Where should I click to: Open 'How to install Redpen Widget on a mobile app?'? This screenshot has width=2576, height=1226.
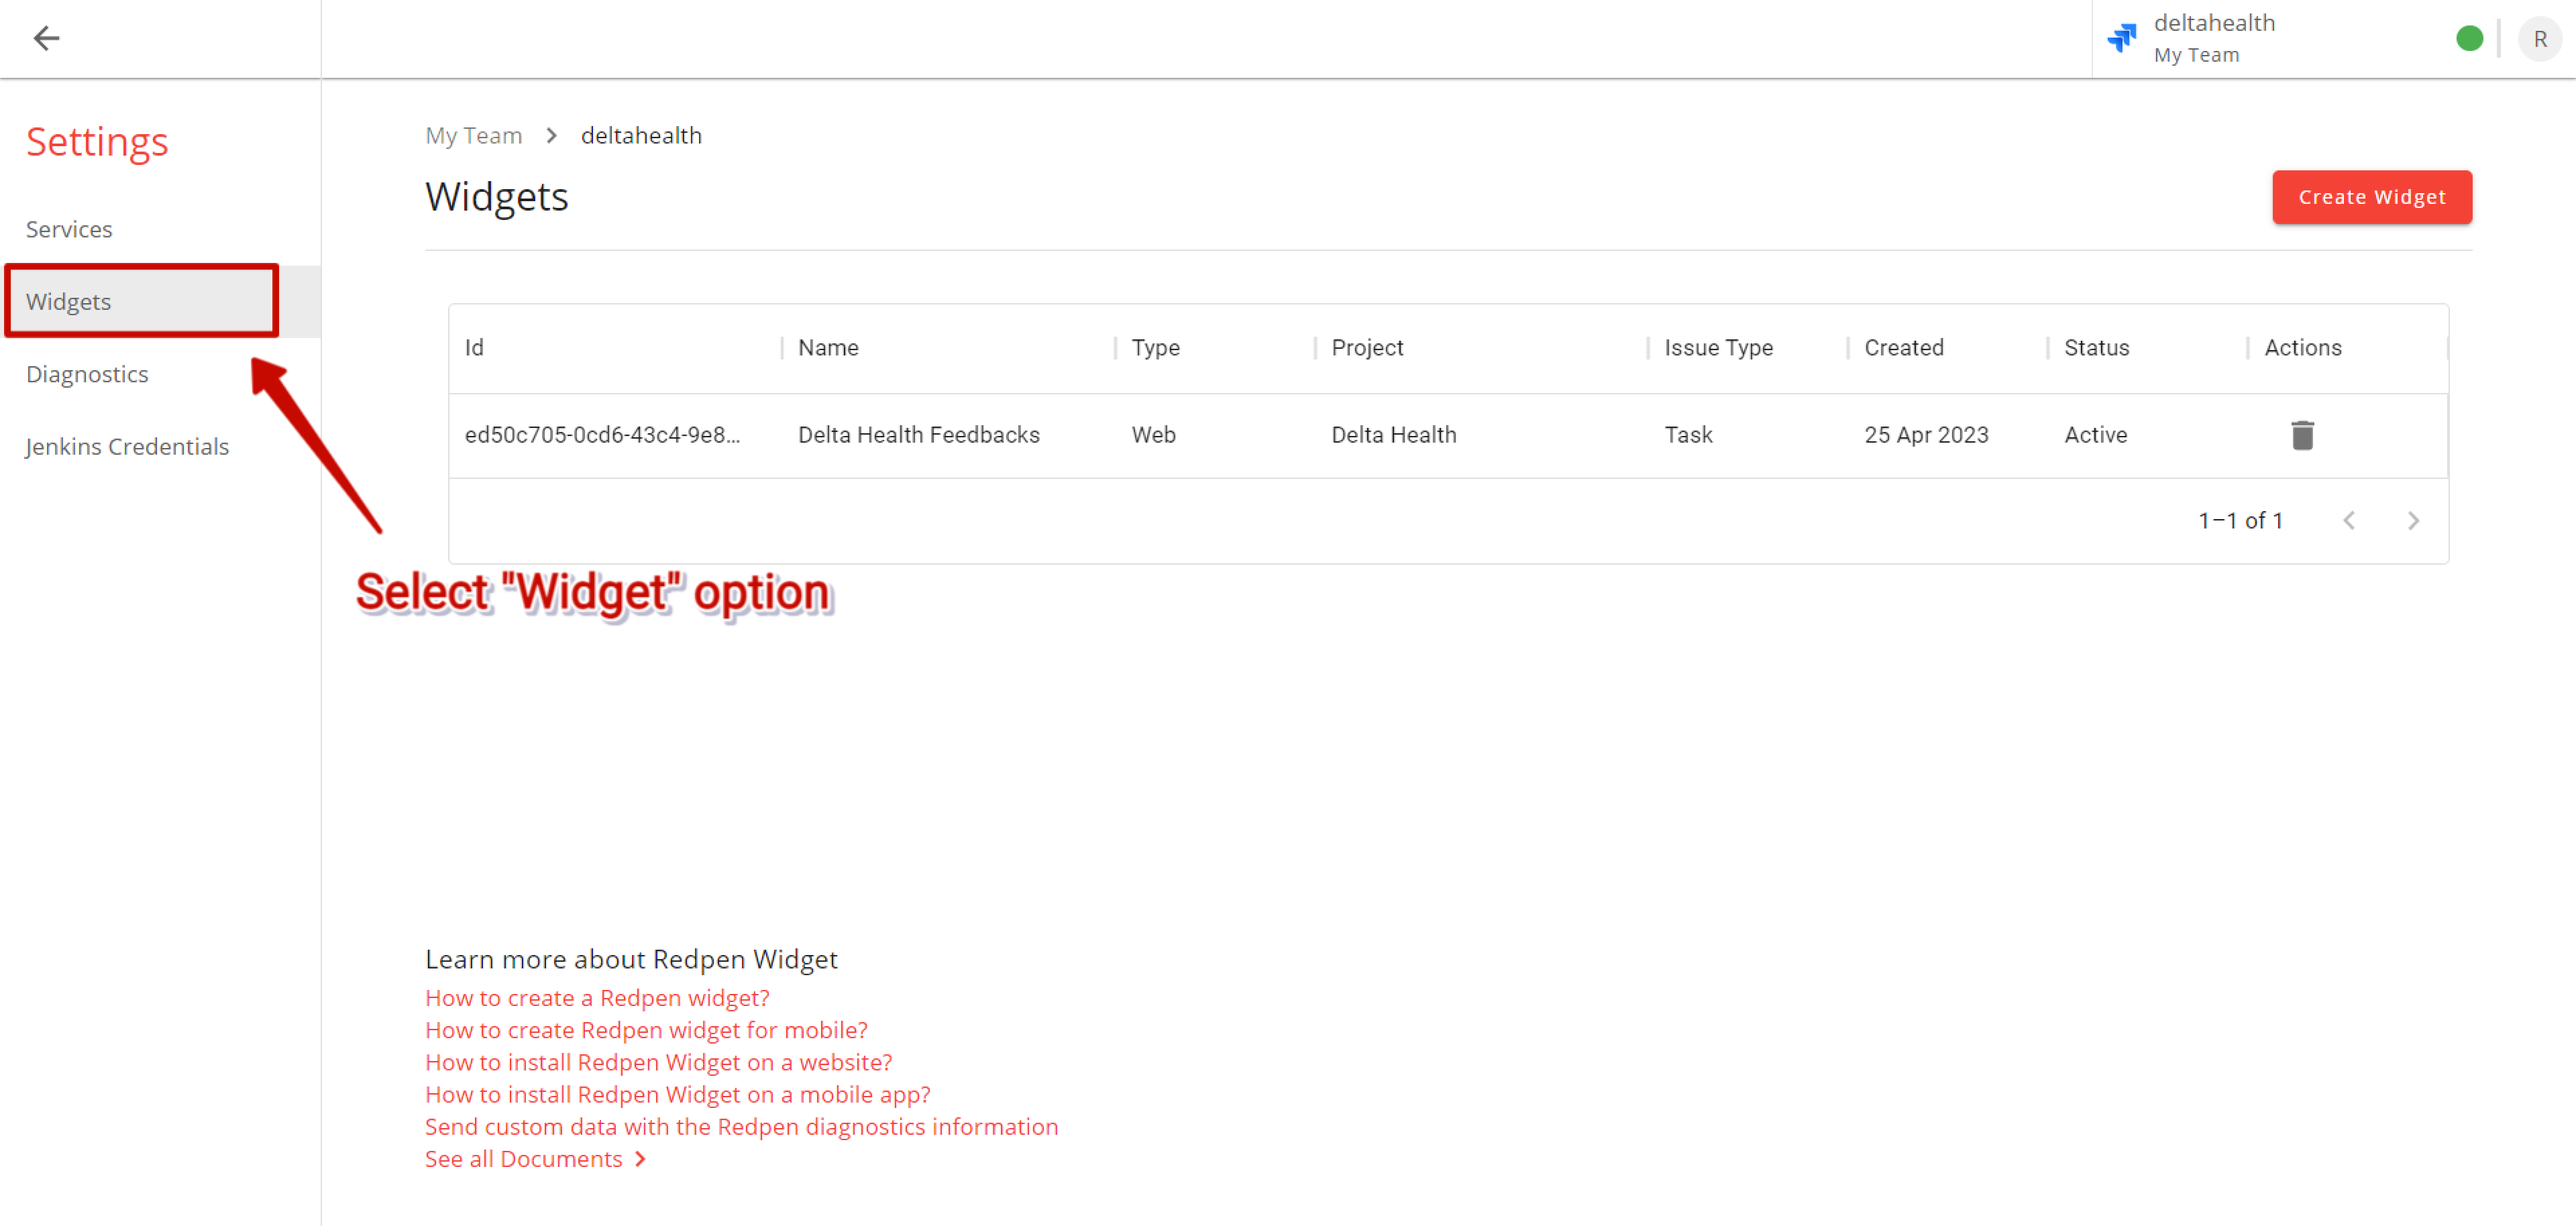pos(678,1094)
